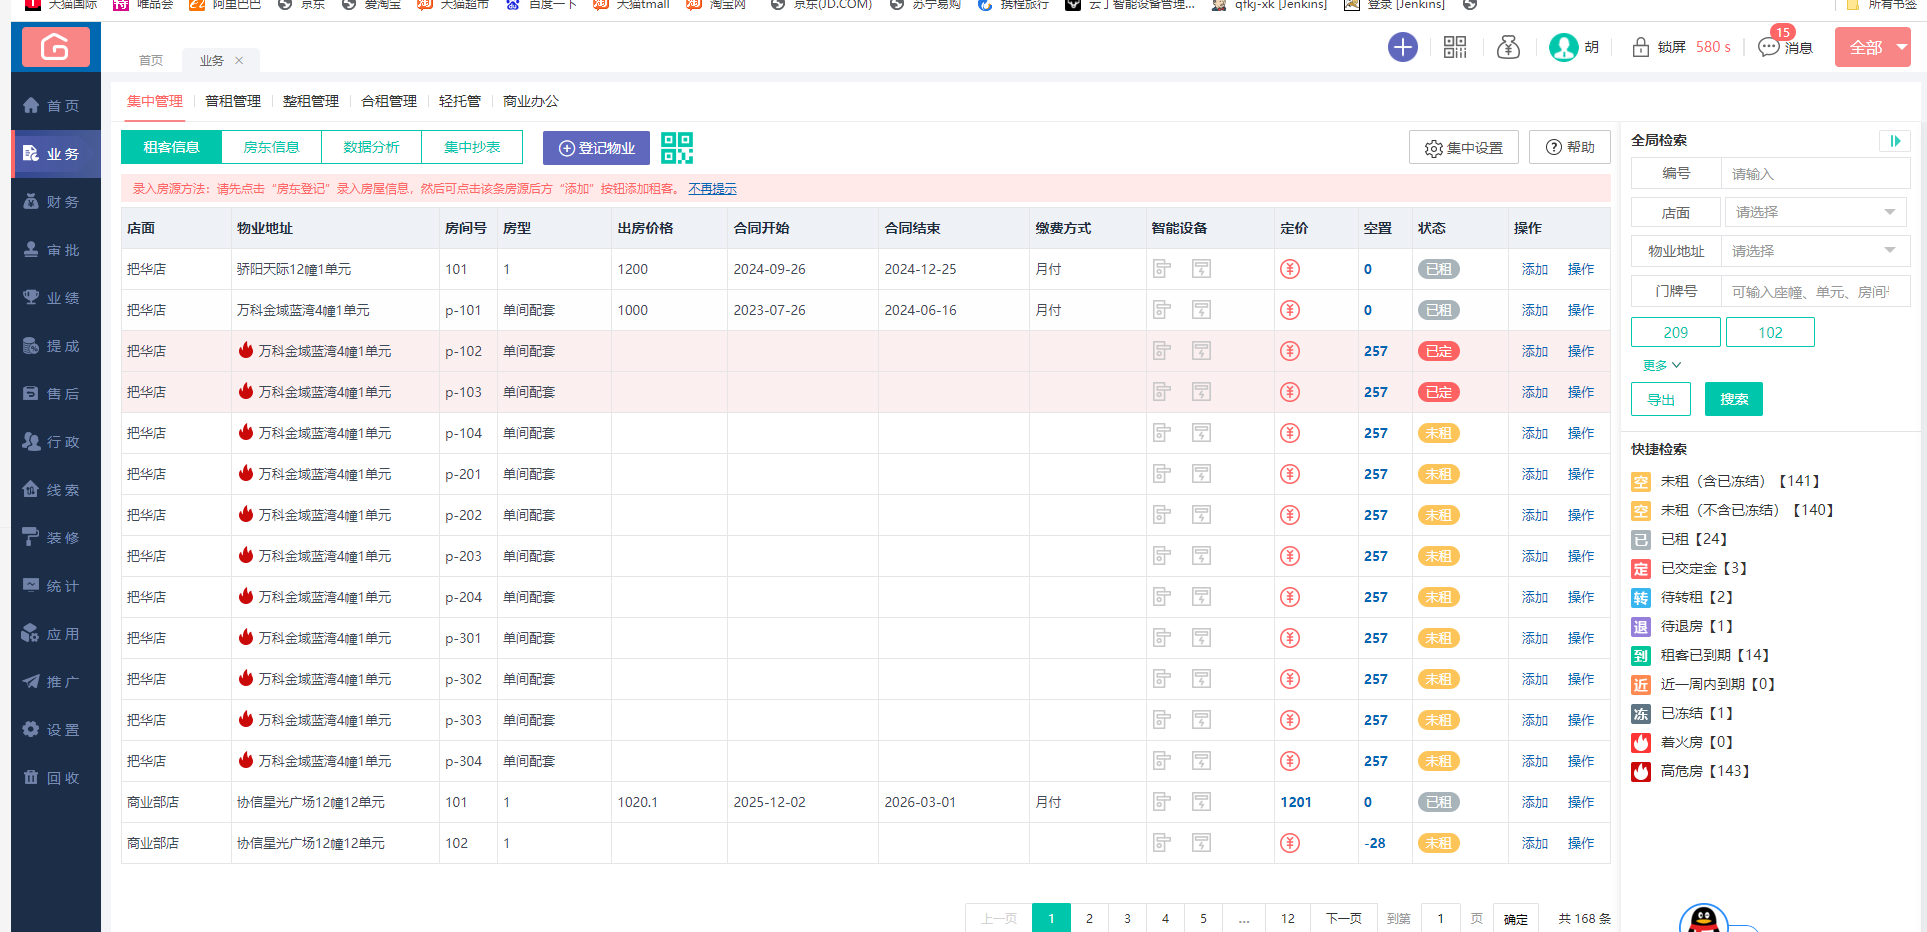This screenshot has height=932, width=1927.
Task: Click 已定 status badge for p-103
Action: pyautogui.click(x=1438, y=392)
